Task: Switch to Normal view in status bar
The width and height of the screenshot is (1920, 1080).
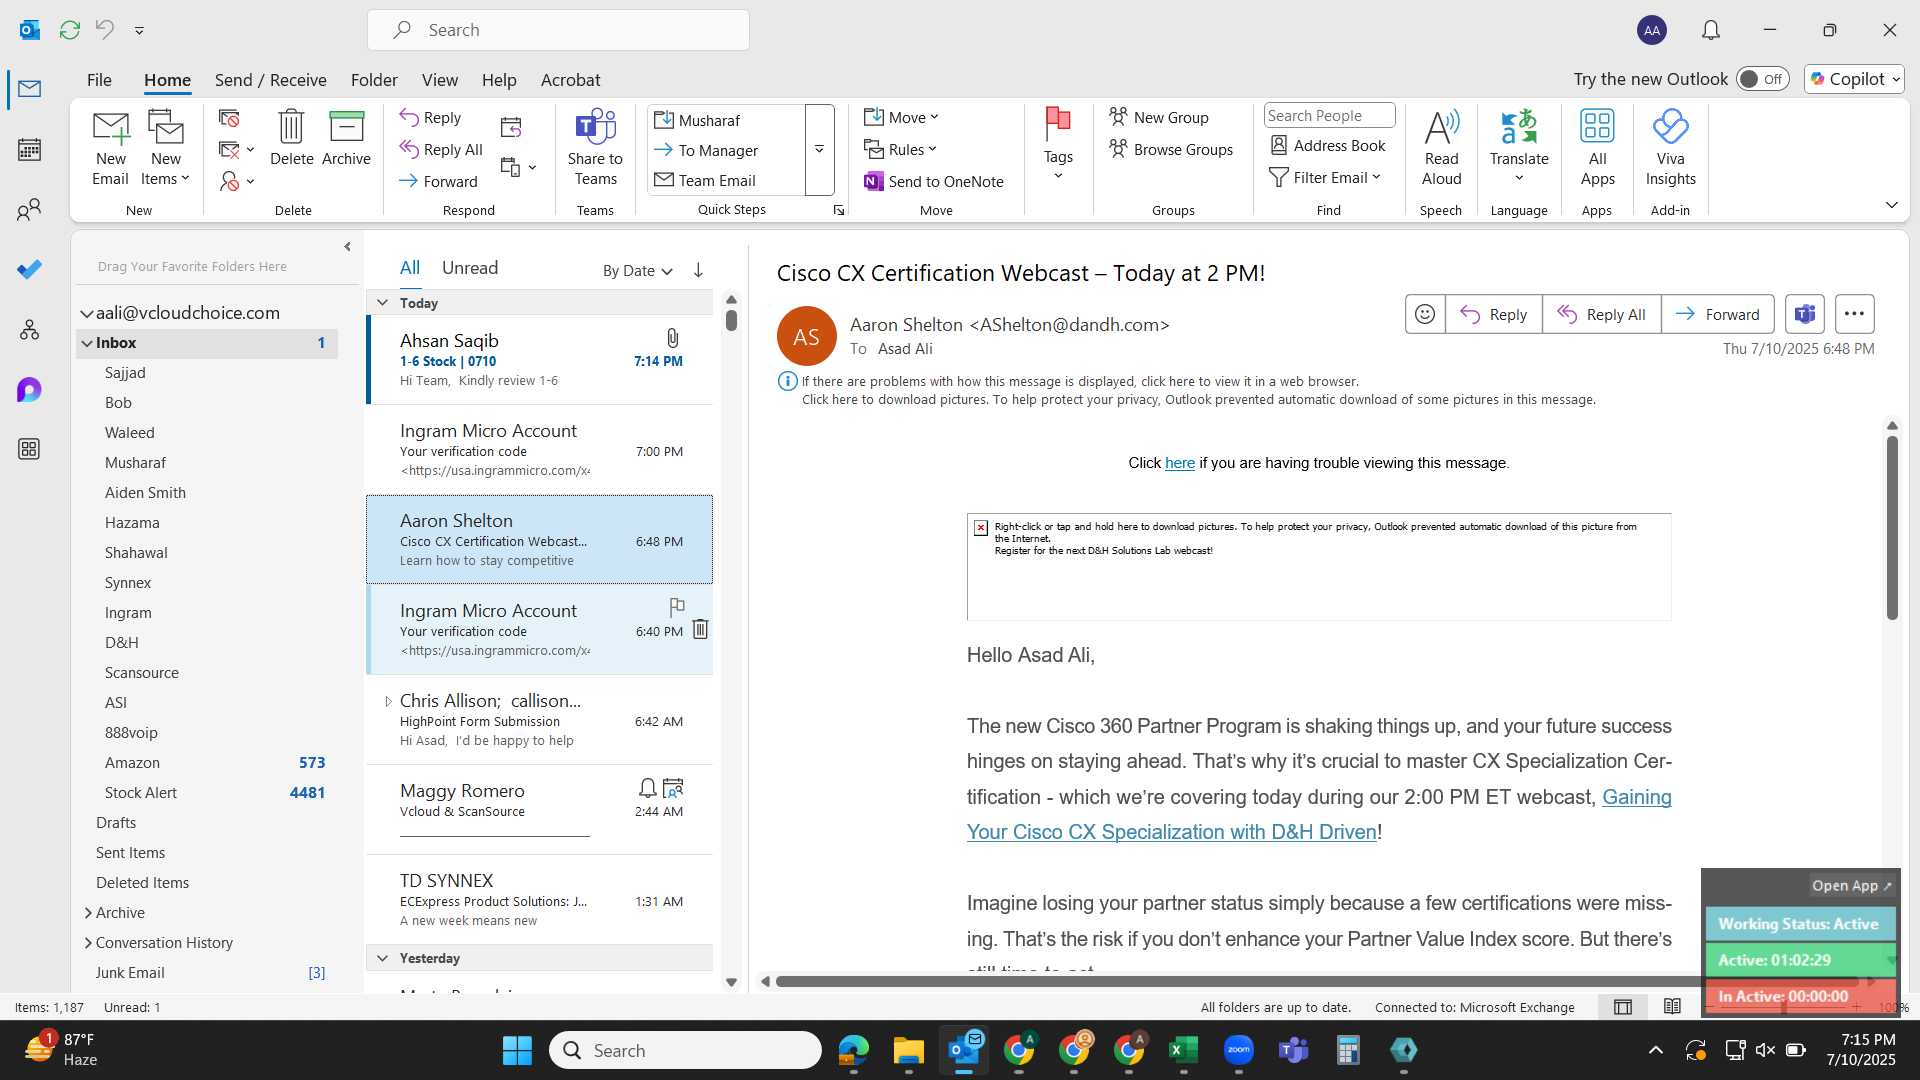Action: 1623,1007
